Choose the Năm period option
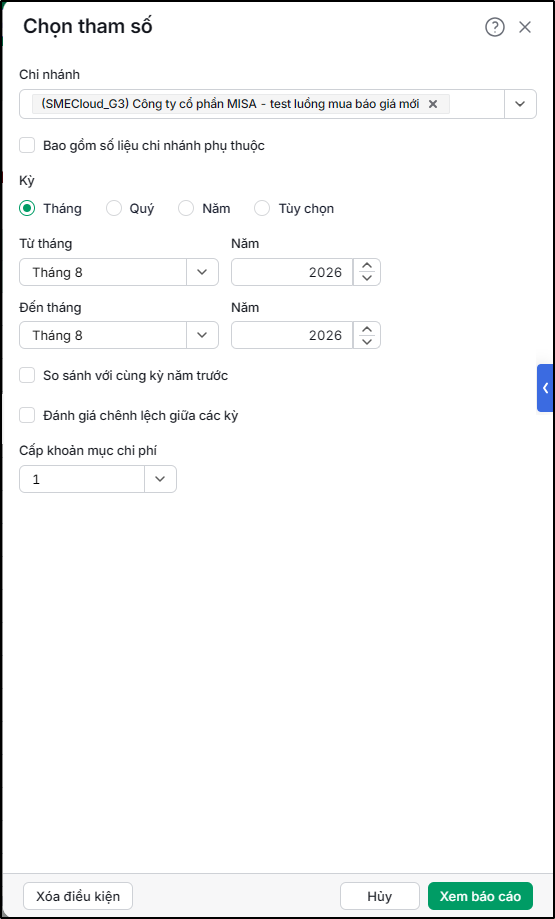Image resolution: width=555 pixels, height=919 pixels. [186, 208]
